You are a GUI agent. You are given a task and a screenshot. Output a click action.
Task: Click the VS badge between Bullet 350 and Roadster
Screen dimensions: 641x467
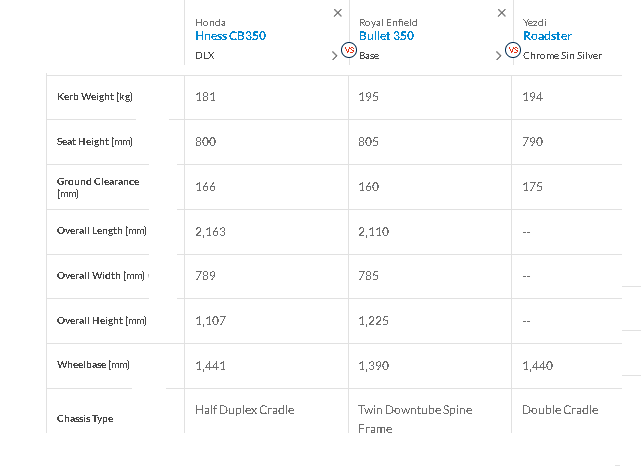[513, 50]
